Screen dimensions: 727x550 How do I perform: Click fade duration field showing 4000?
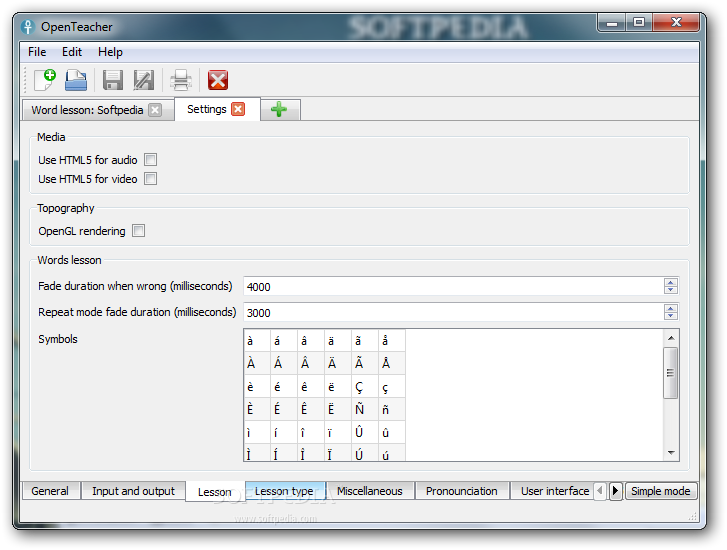click(454, 287)
